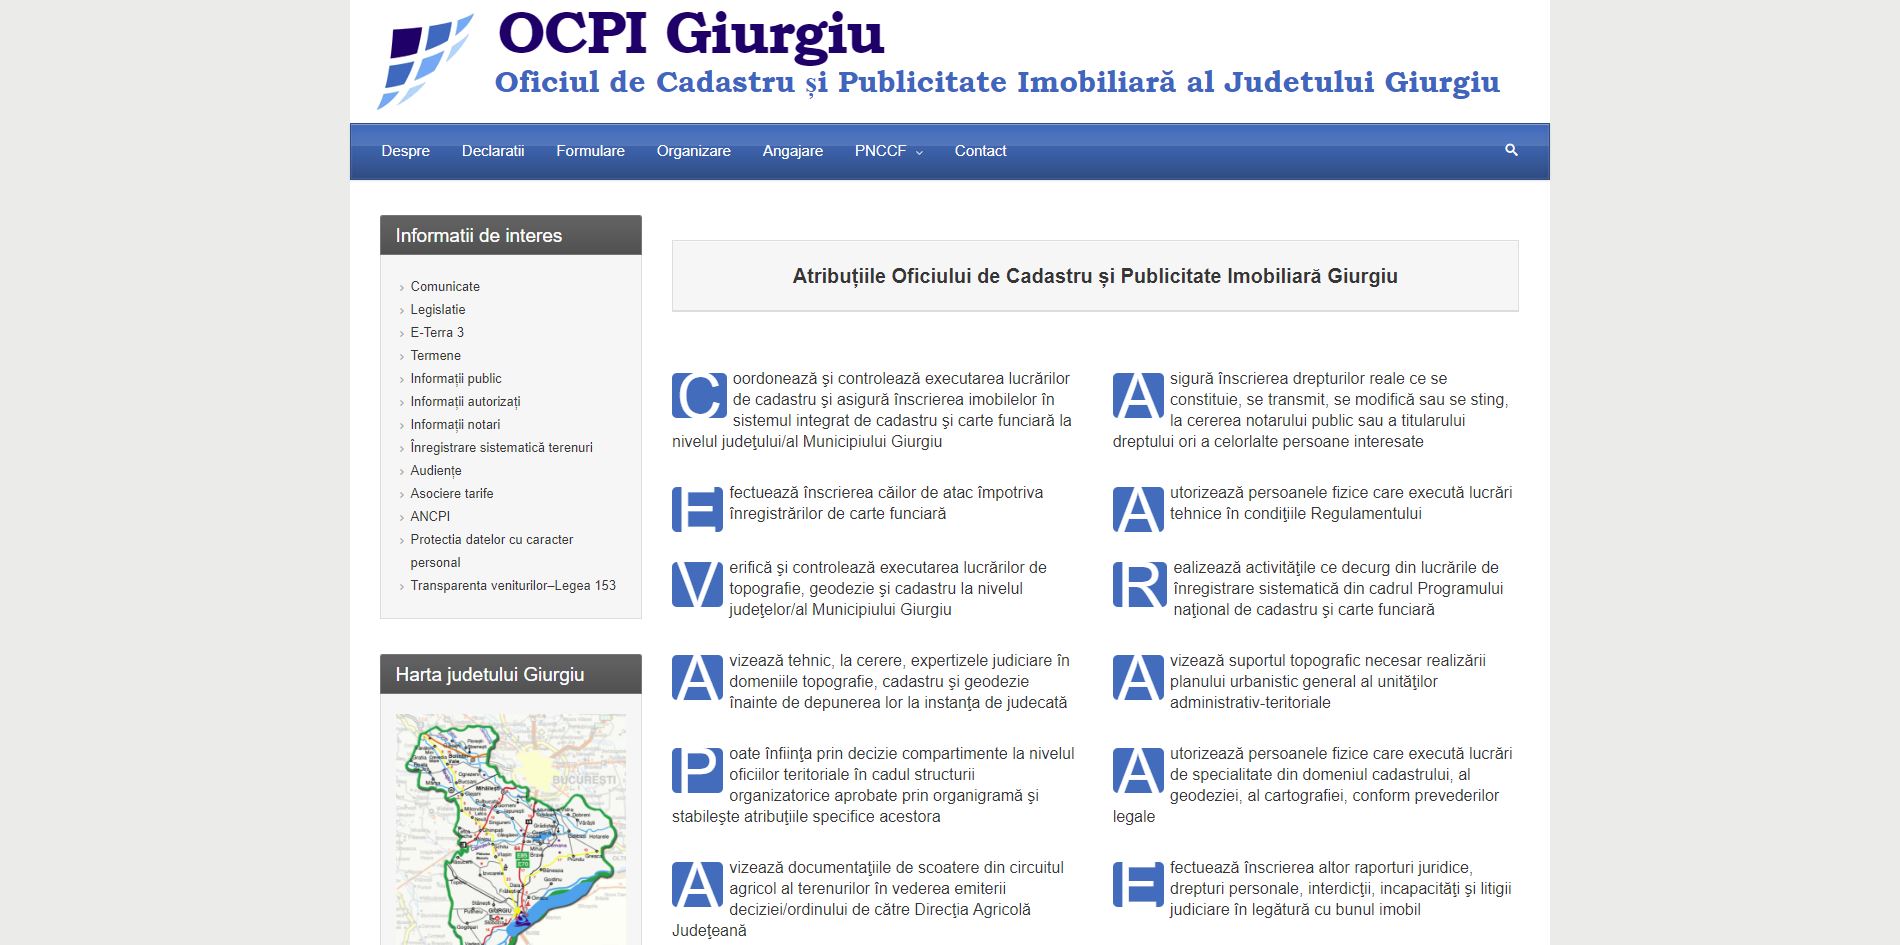This screenshot has height=945, width=1900.
Task: Click the drop-cap A icon for 'vizează documentaţiile'
Action: tap(697, 885)
